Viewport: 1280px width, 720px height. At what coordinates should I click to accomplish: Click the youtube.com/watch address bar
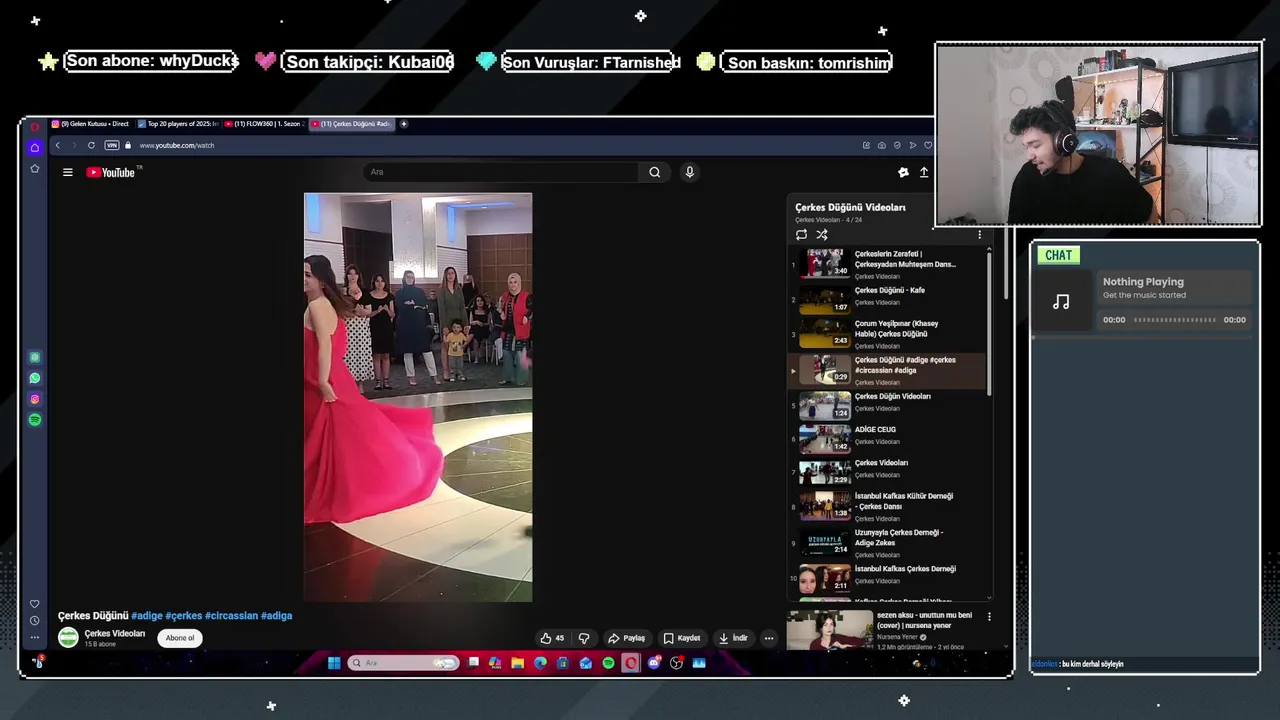tap(177, 145)
